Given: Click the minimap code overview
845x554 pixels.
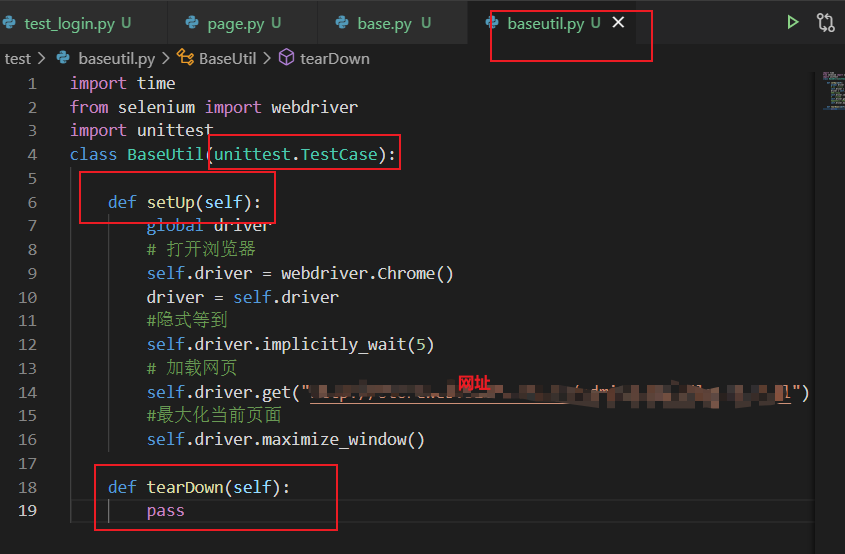Looking at the screenshot, I should point(833,91).
